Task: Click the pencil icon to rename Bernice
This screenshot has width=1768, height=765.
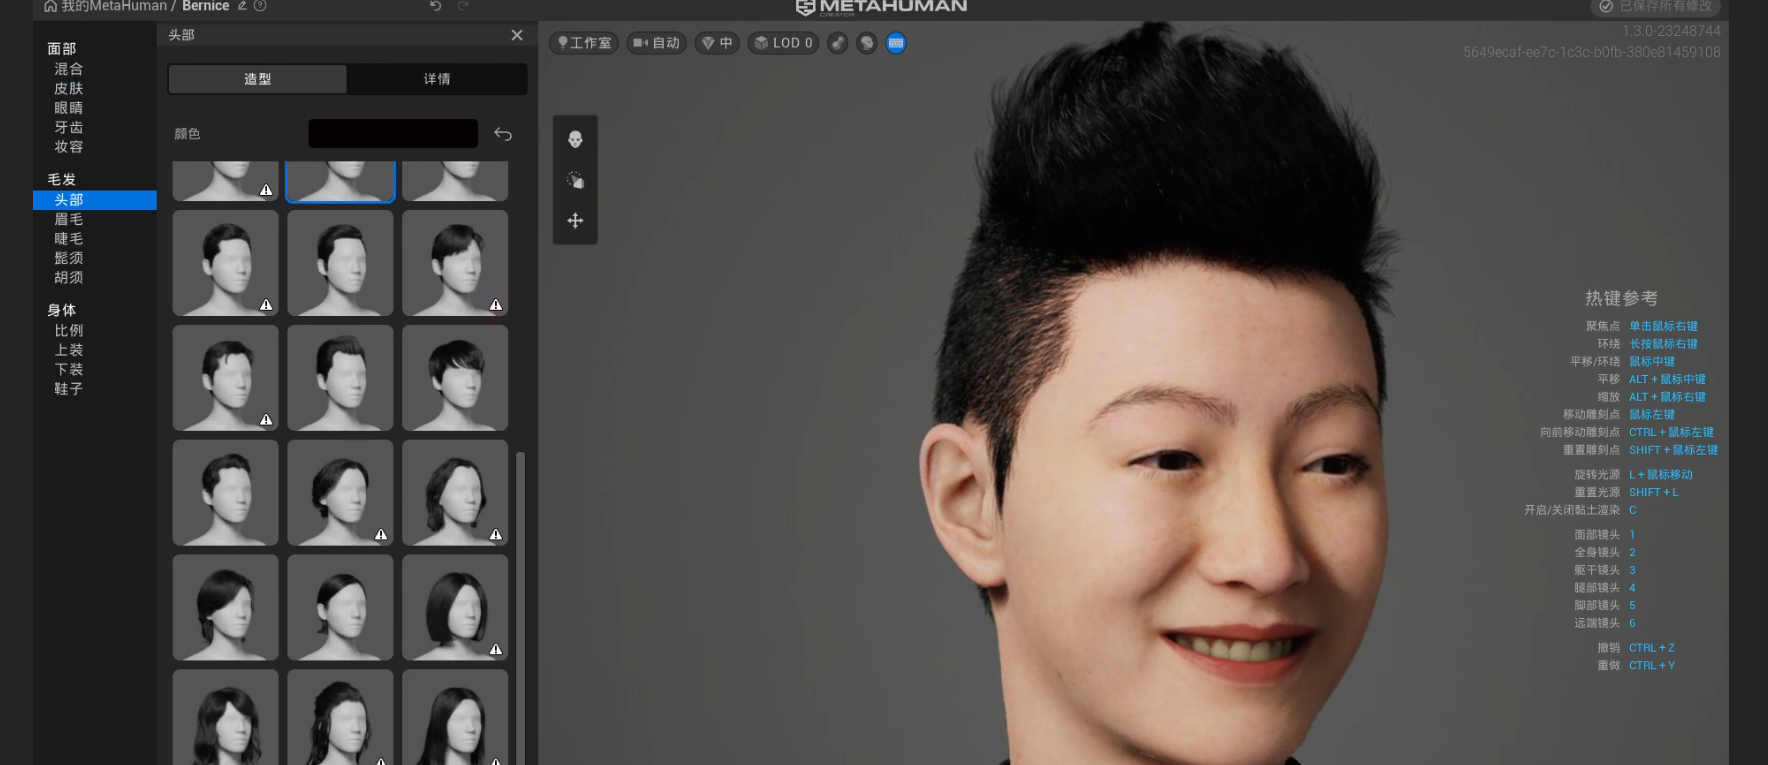Action: coord(242,6)
